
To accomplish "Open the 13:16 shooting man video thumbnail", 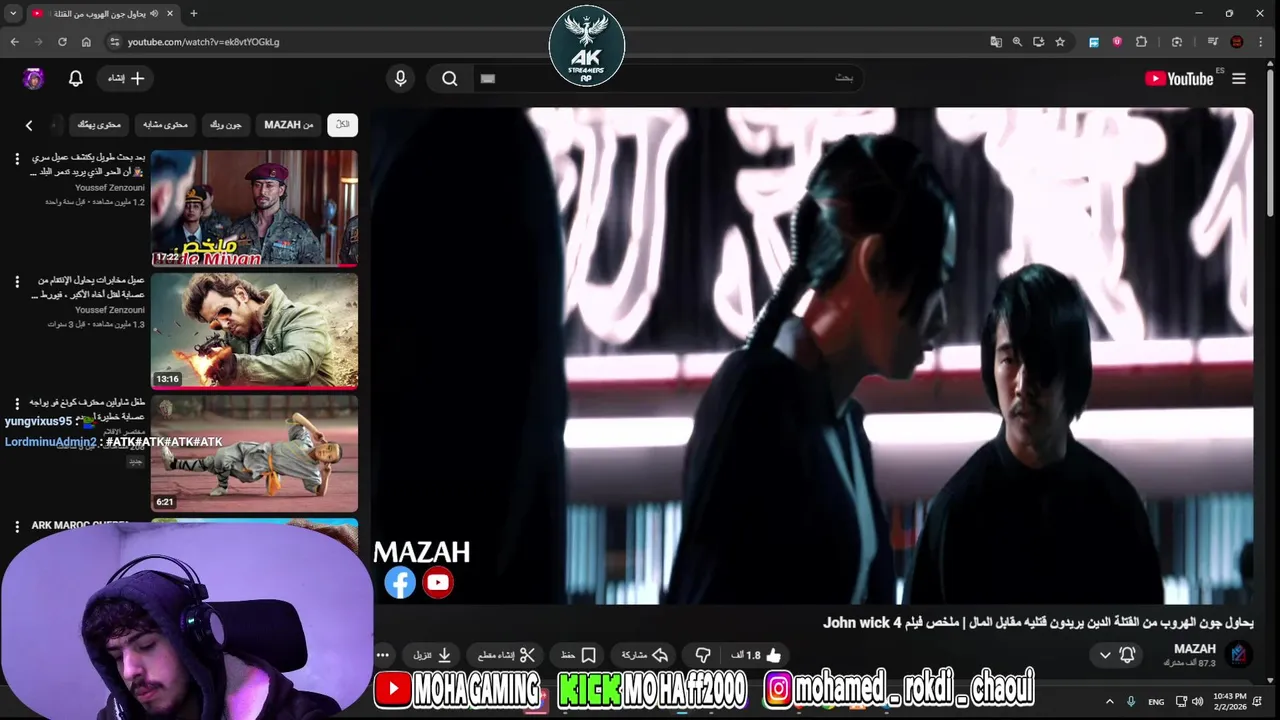I will 254,330.
